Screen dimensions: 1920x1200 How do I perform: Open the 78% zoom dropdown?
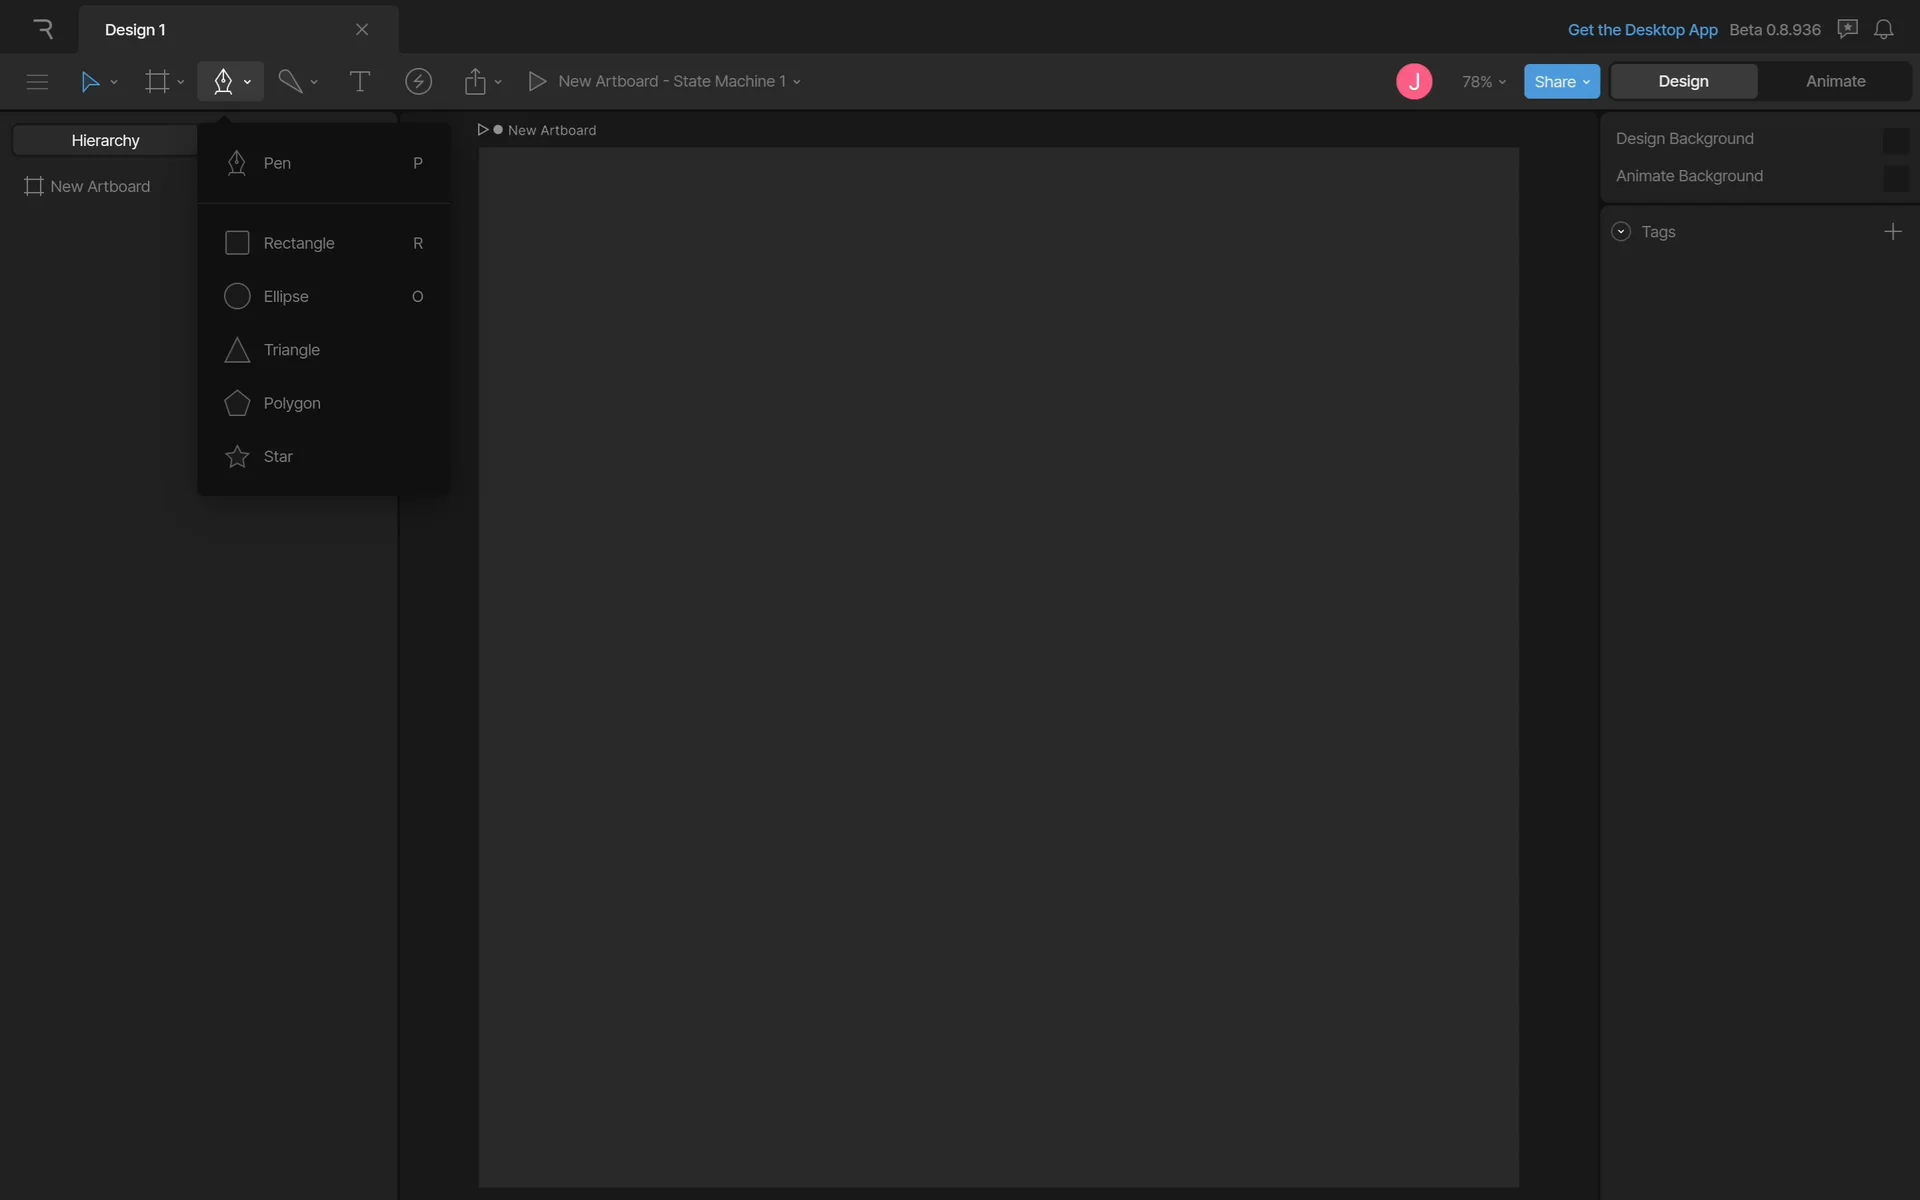point(1483,82)
